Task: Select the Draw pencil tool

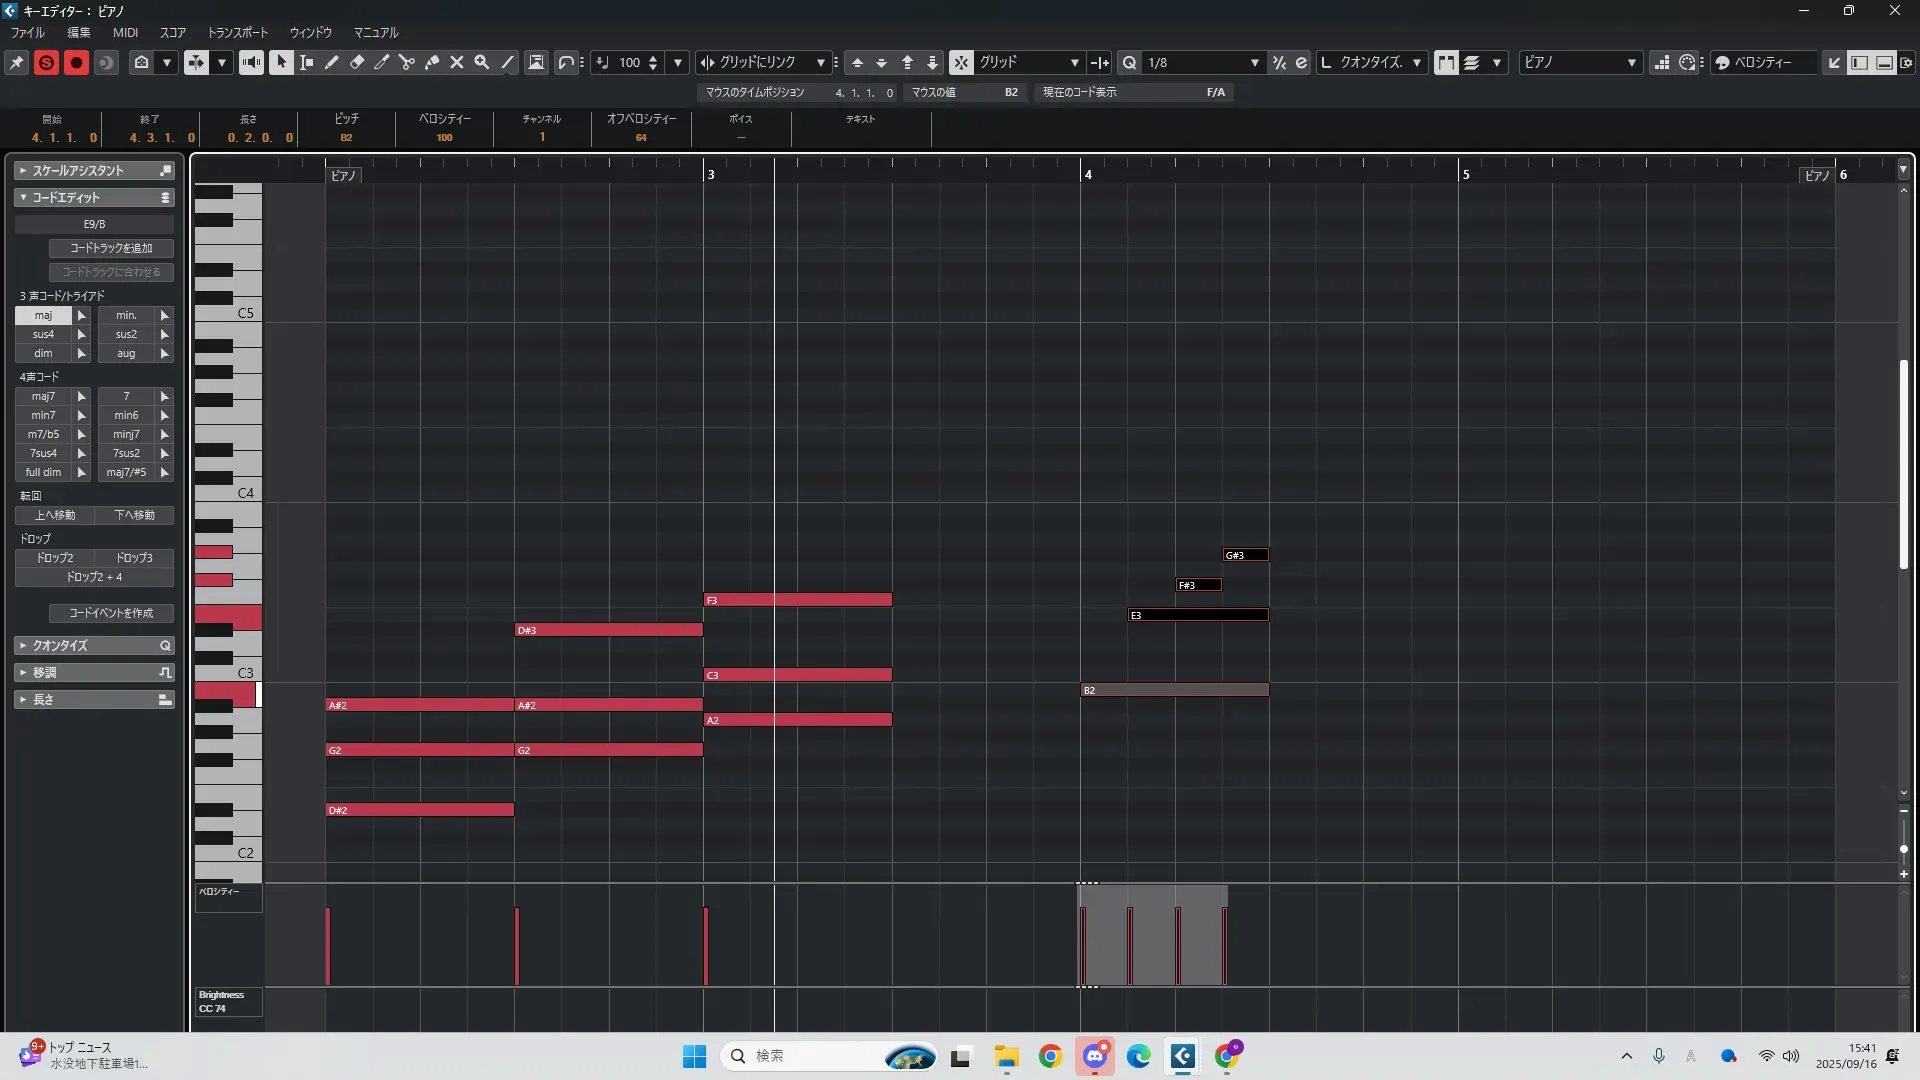Action: 332,62
